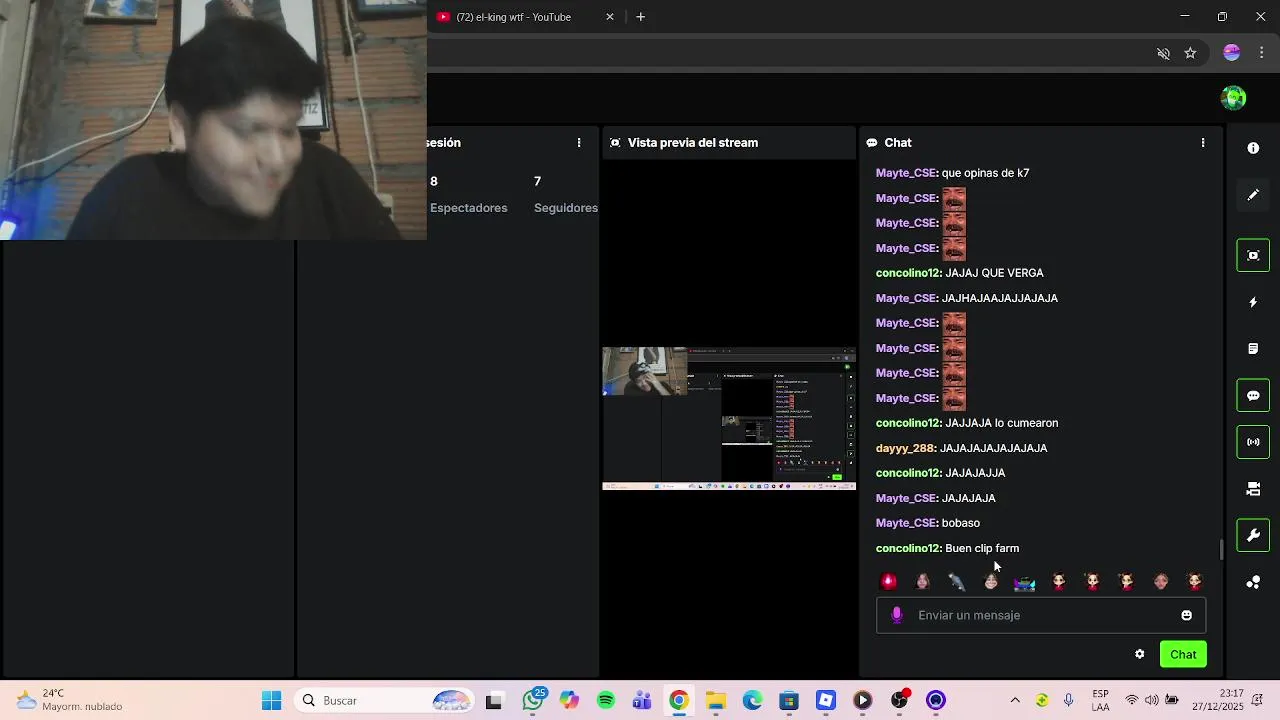
Task: Click Mayte_CSE on 'que opinas de k7'
Action: point(905,173)
